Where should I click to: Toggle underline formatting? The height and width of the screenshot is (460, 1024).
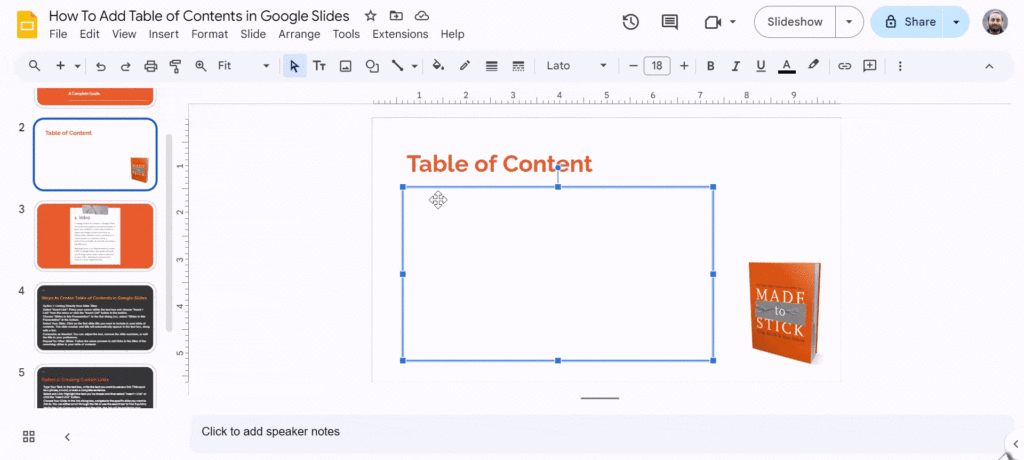761,66
